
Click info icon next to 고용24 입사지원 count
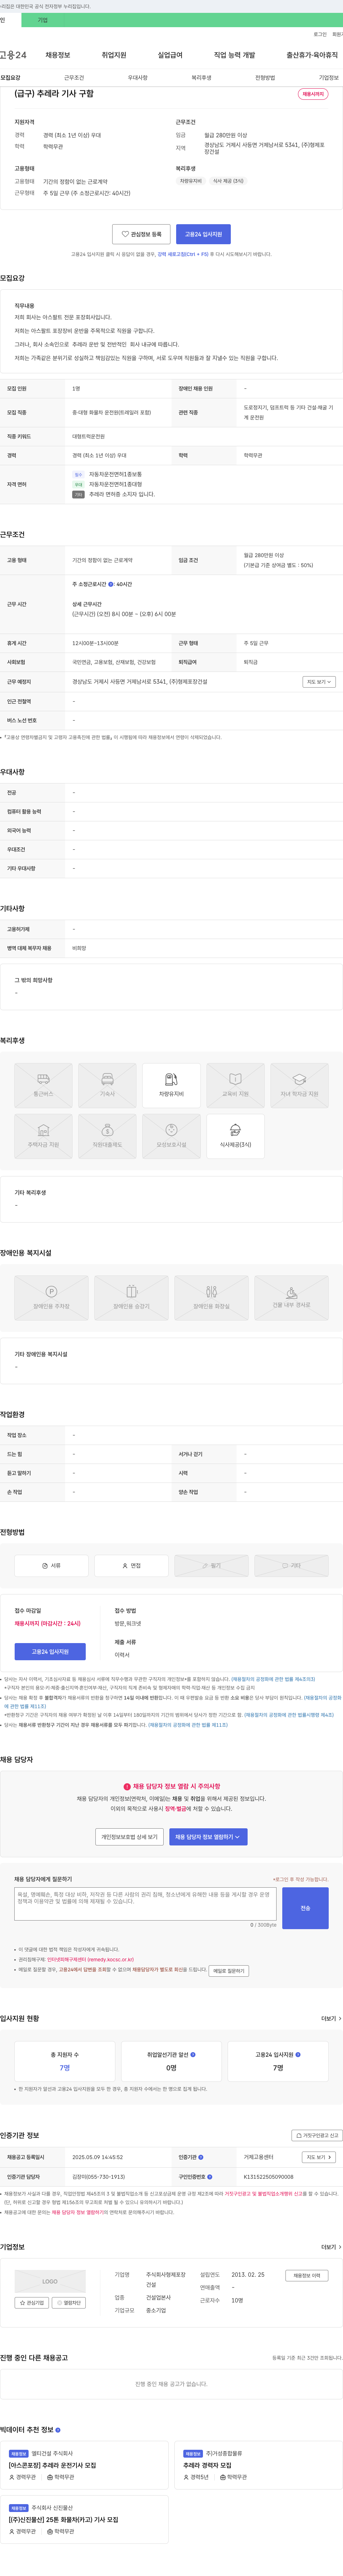298,2055
